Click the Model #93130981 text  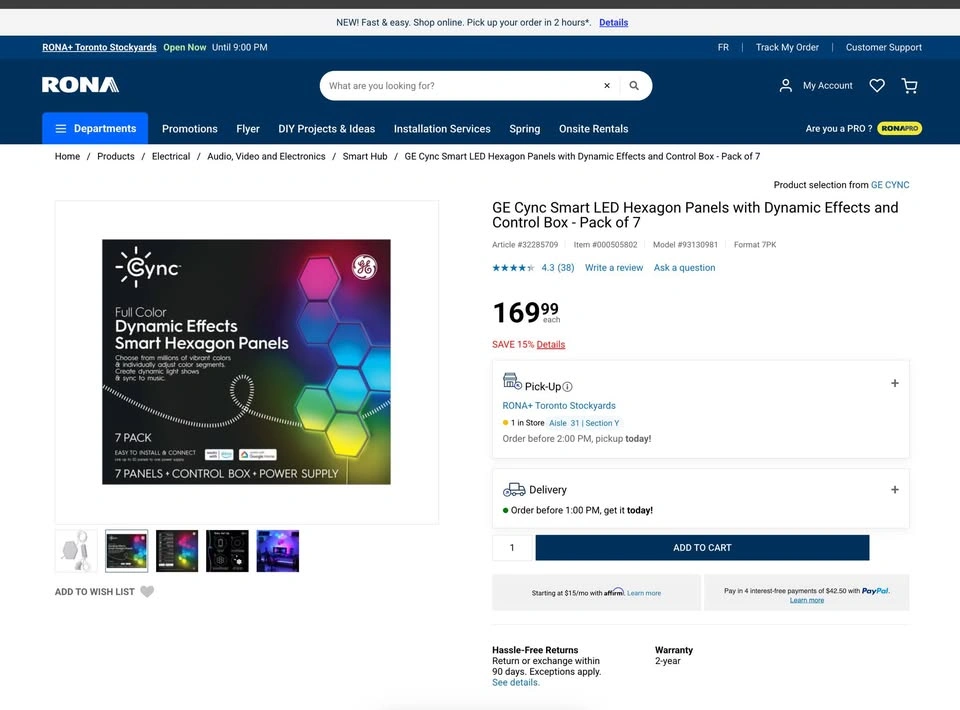click(x=685, y=245)
